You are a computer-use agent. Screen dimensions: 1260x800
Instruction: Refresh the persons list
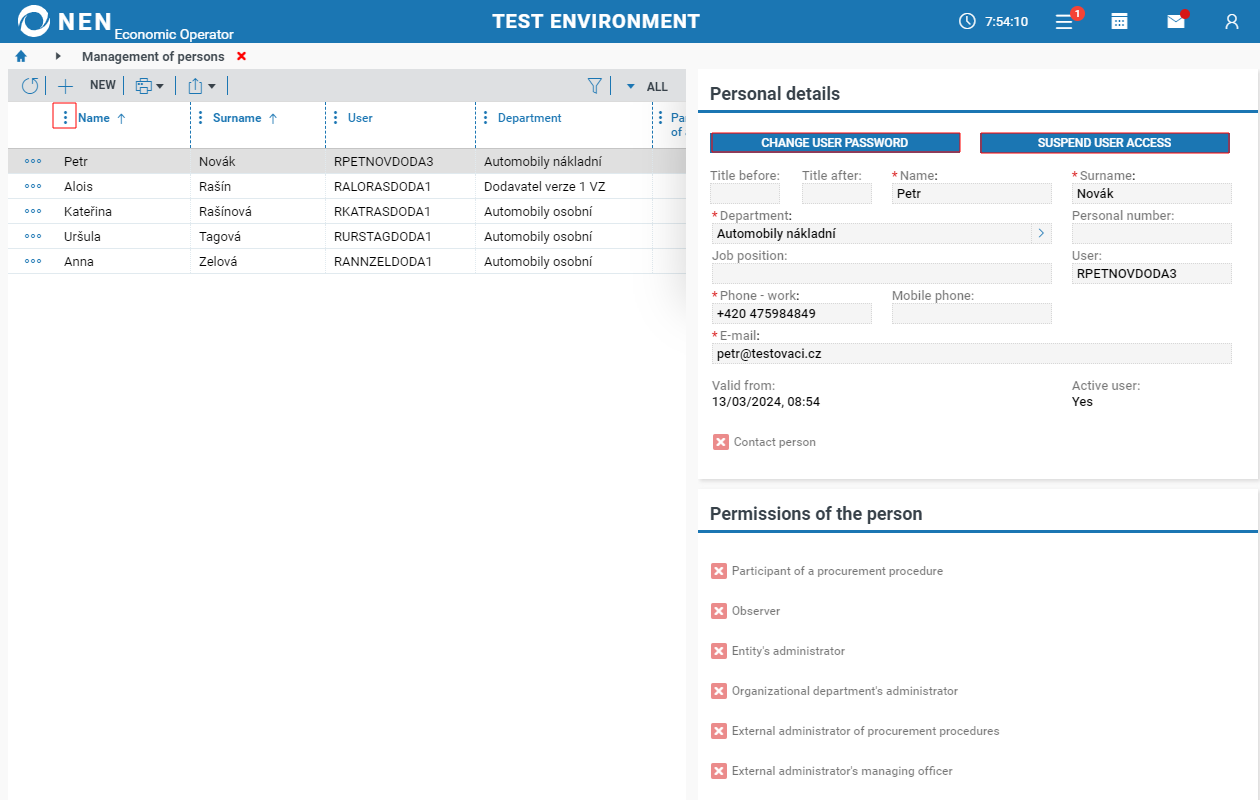(30, 86)
